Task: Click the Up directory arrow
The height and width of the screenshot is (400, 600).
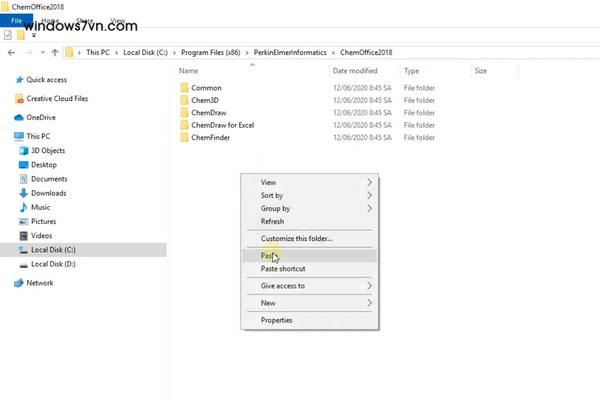Action: coord(54,52)
